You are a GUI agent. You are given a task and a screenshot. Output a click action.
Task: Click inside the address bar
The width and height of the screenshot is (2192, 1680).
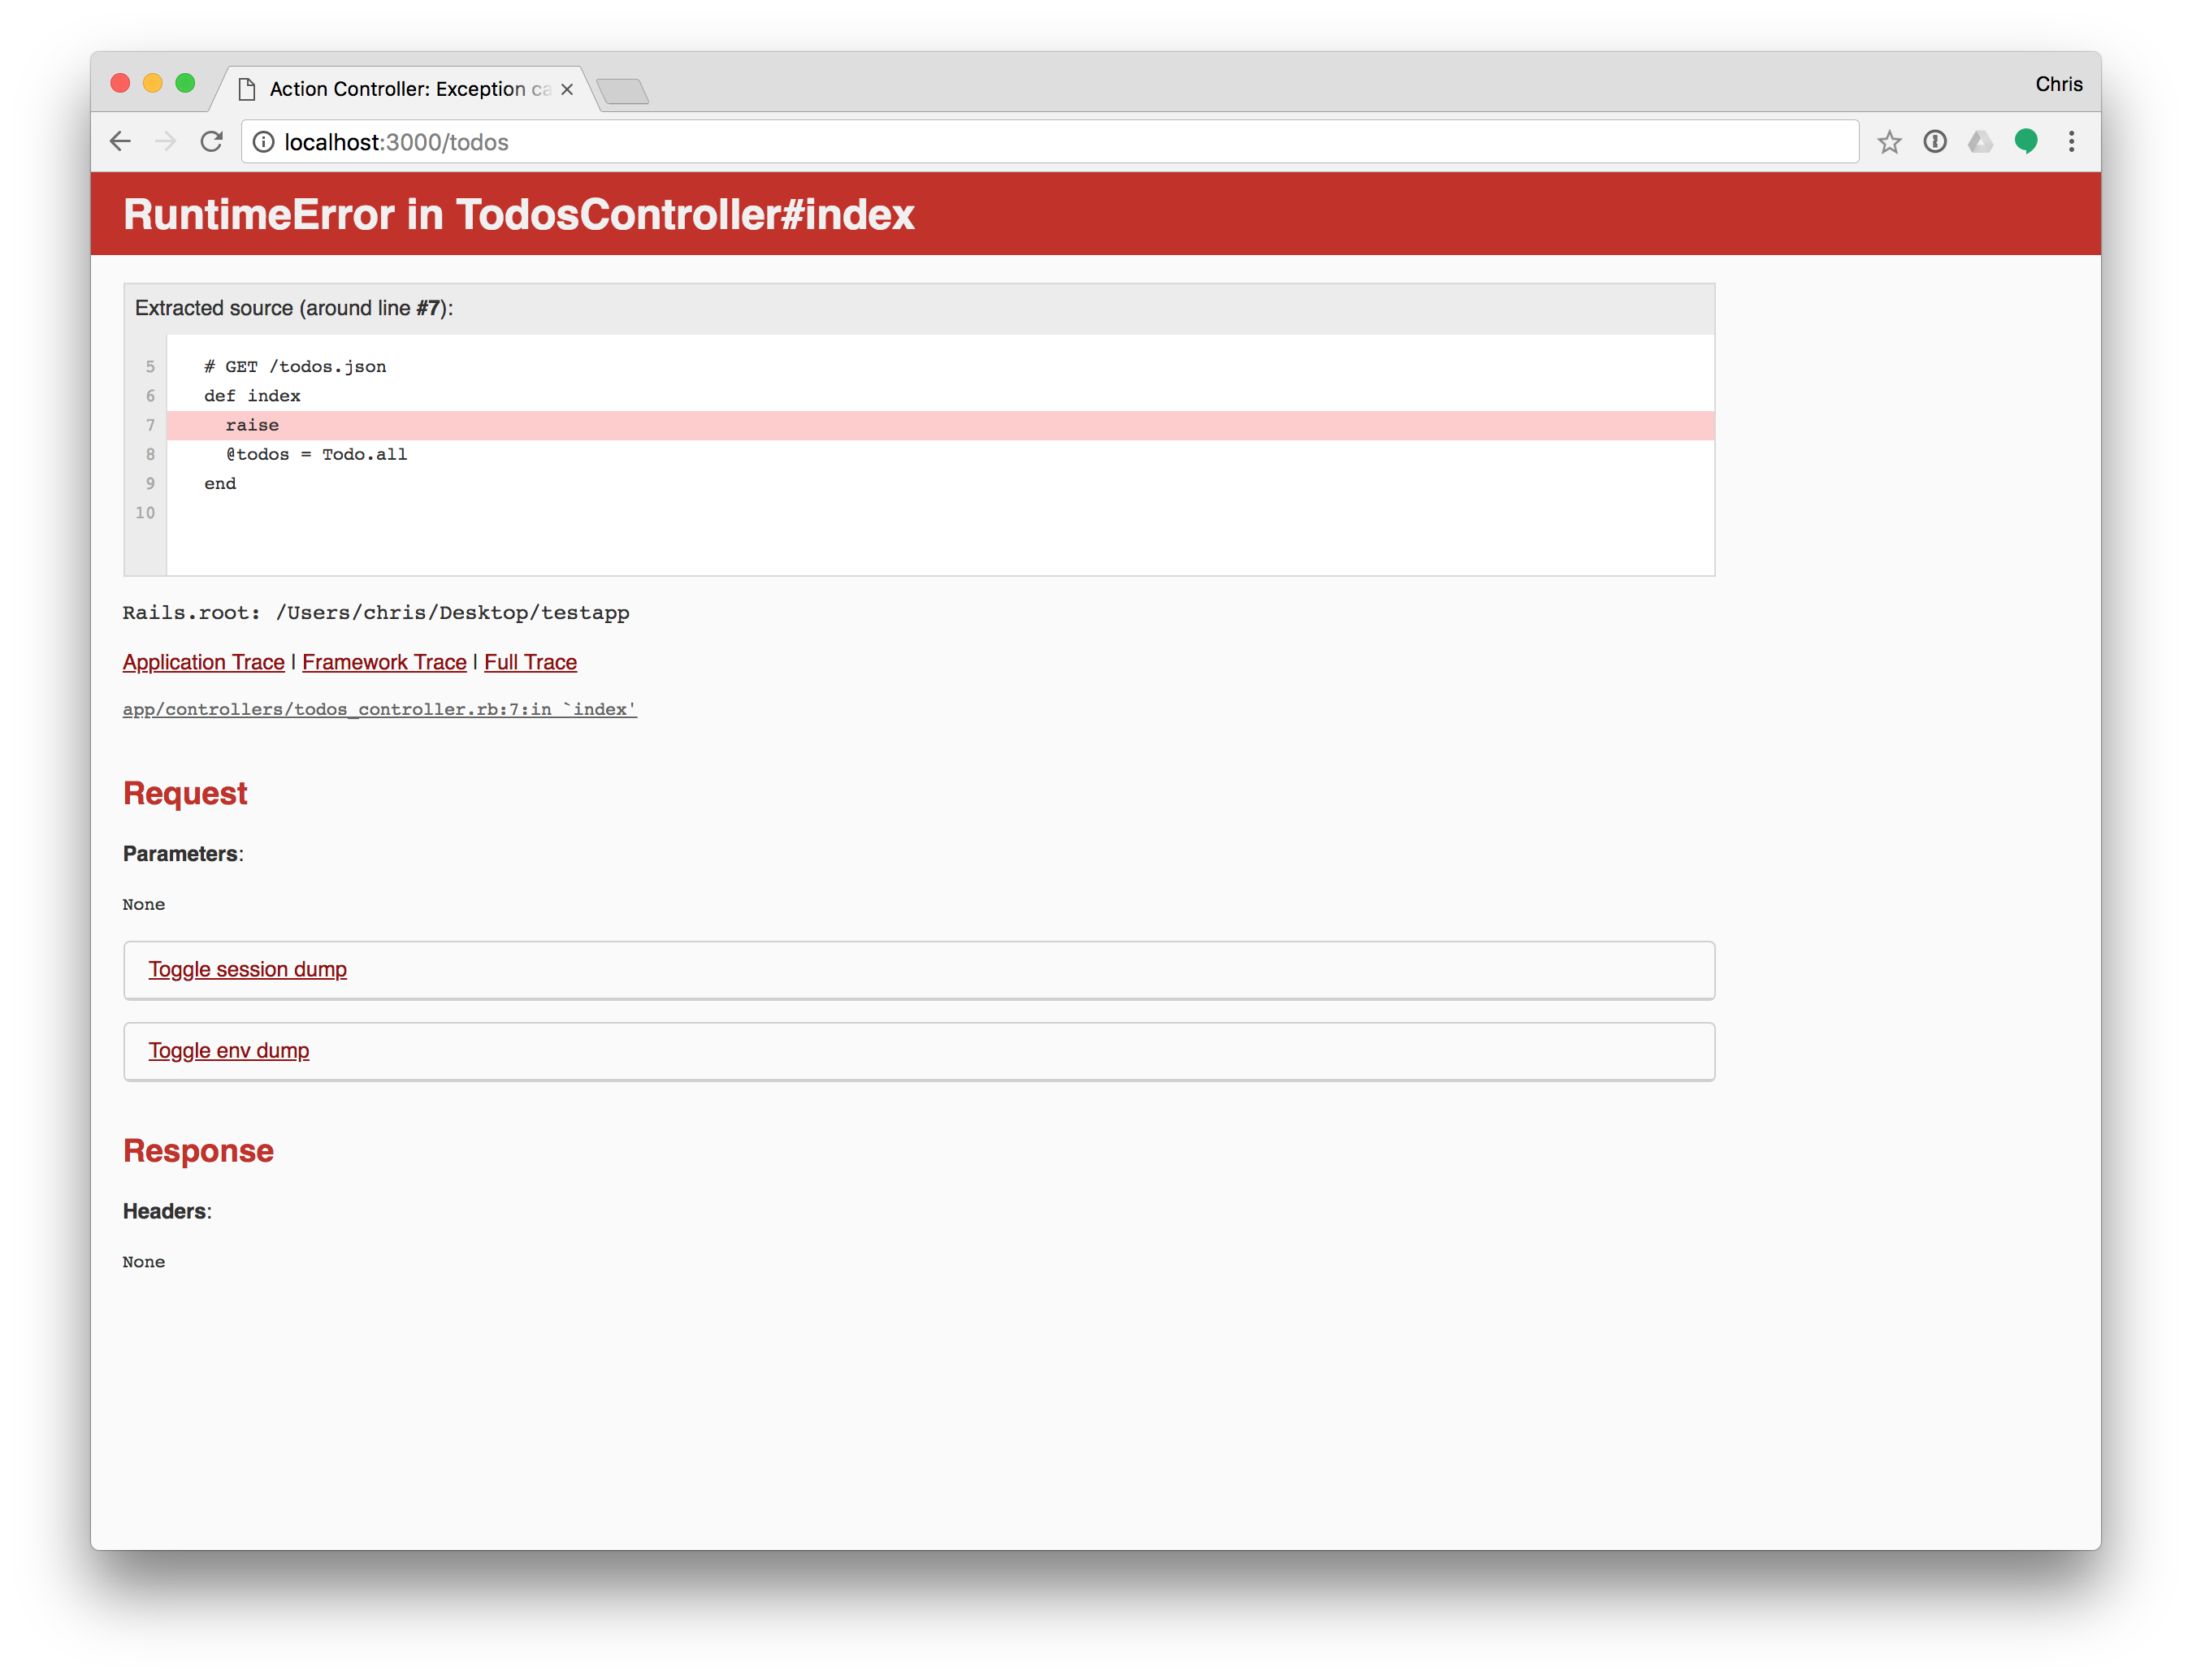[x=700, y=142]
